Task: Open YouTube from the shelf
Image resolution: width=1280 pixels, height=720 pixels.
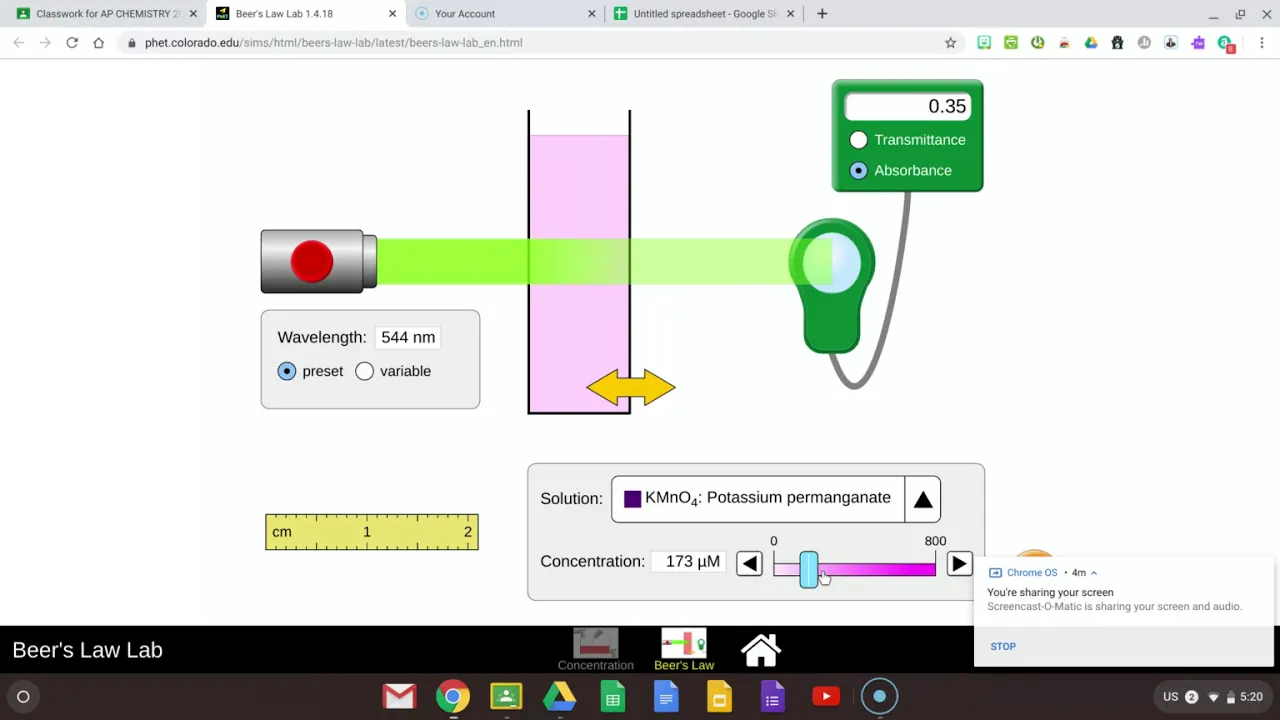Action: coord(826,697)
